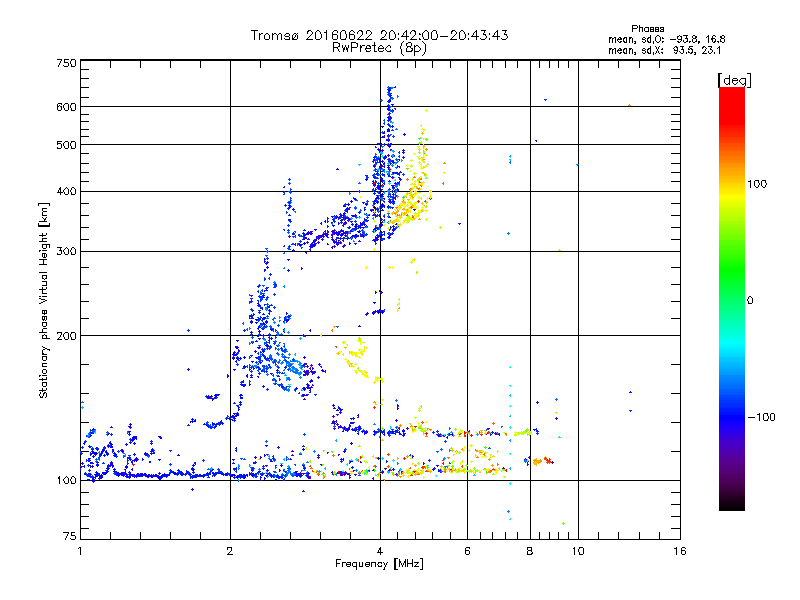This screenshot has height=600, width=800.
Task: Click the plot title 'Tromsø 20160622 20:42:00-20:43:43'
Action: point(379,35)
